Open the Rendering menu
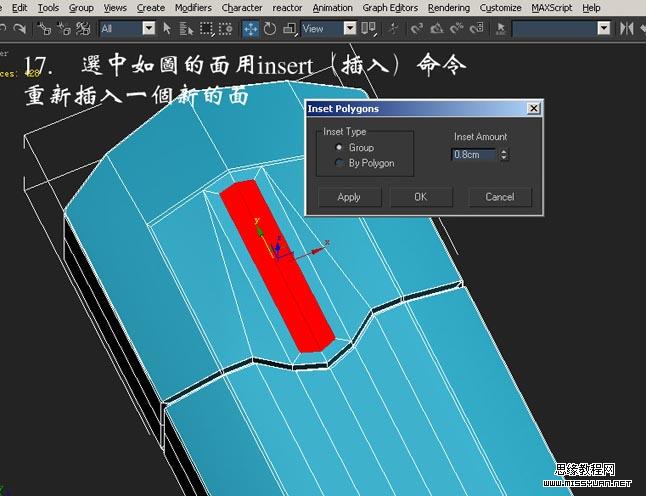 (449, 7)
